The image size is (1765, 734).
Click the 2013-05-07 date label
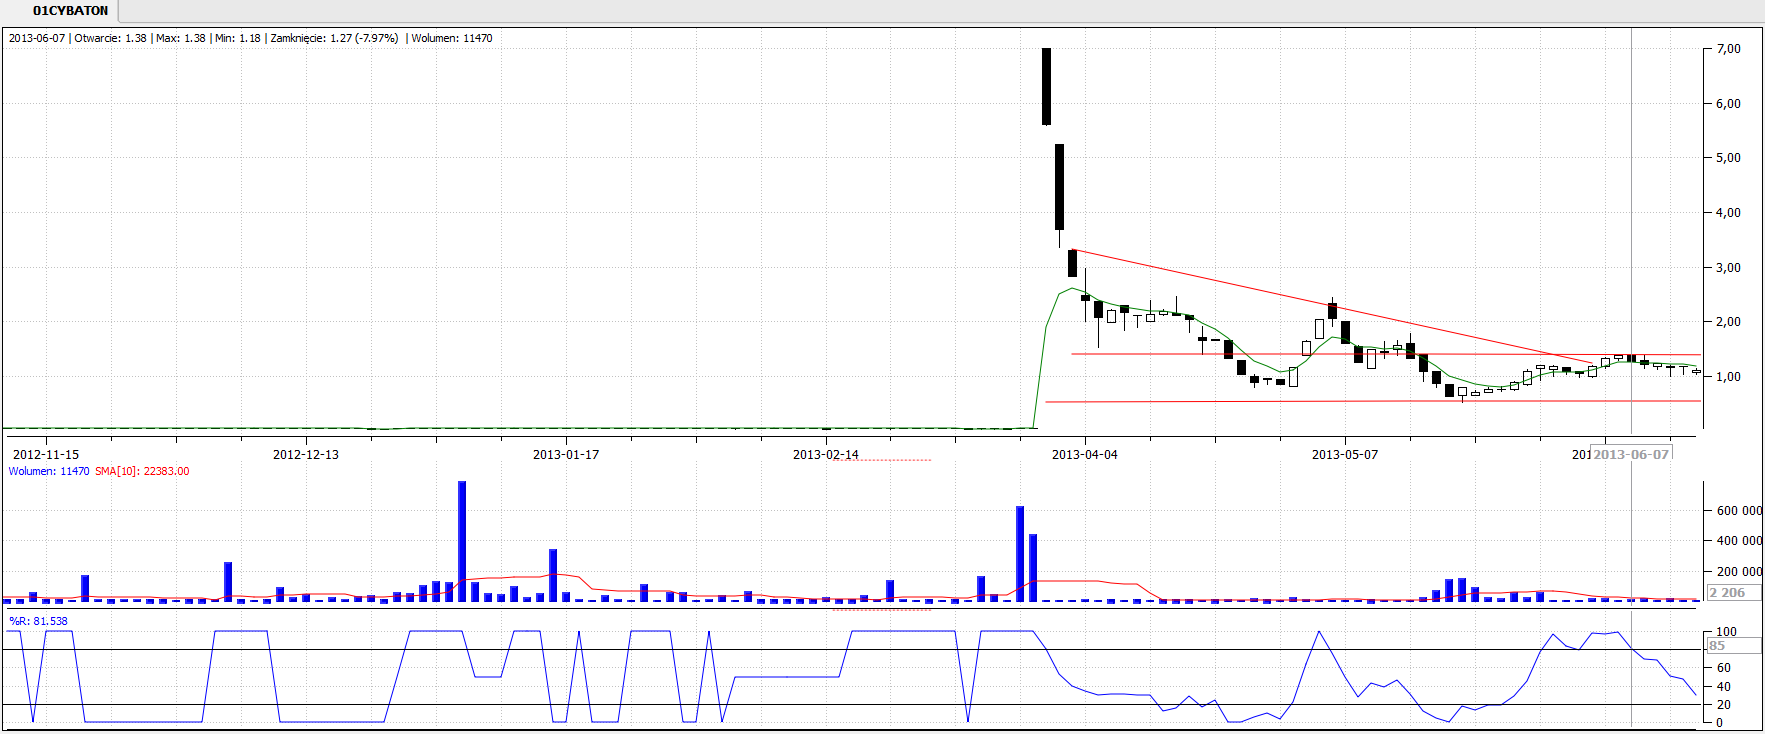pyautogui.click(x=1345, y=455)
